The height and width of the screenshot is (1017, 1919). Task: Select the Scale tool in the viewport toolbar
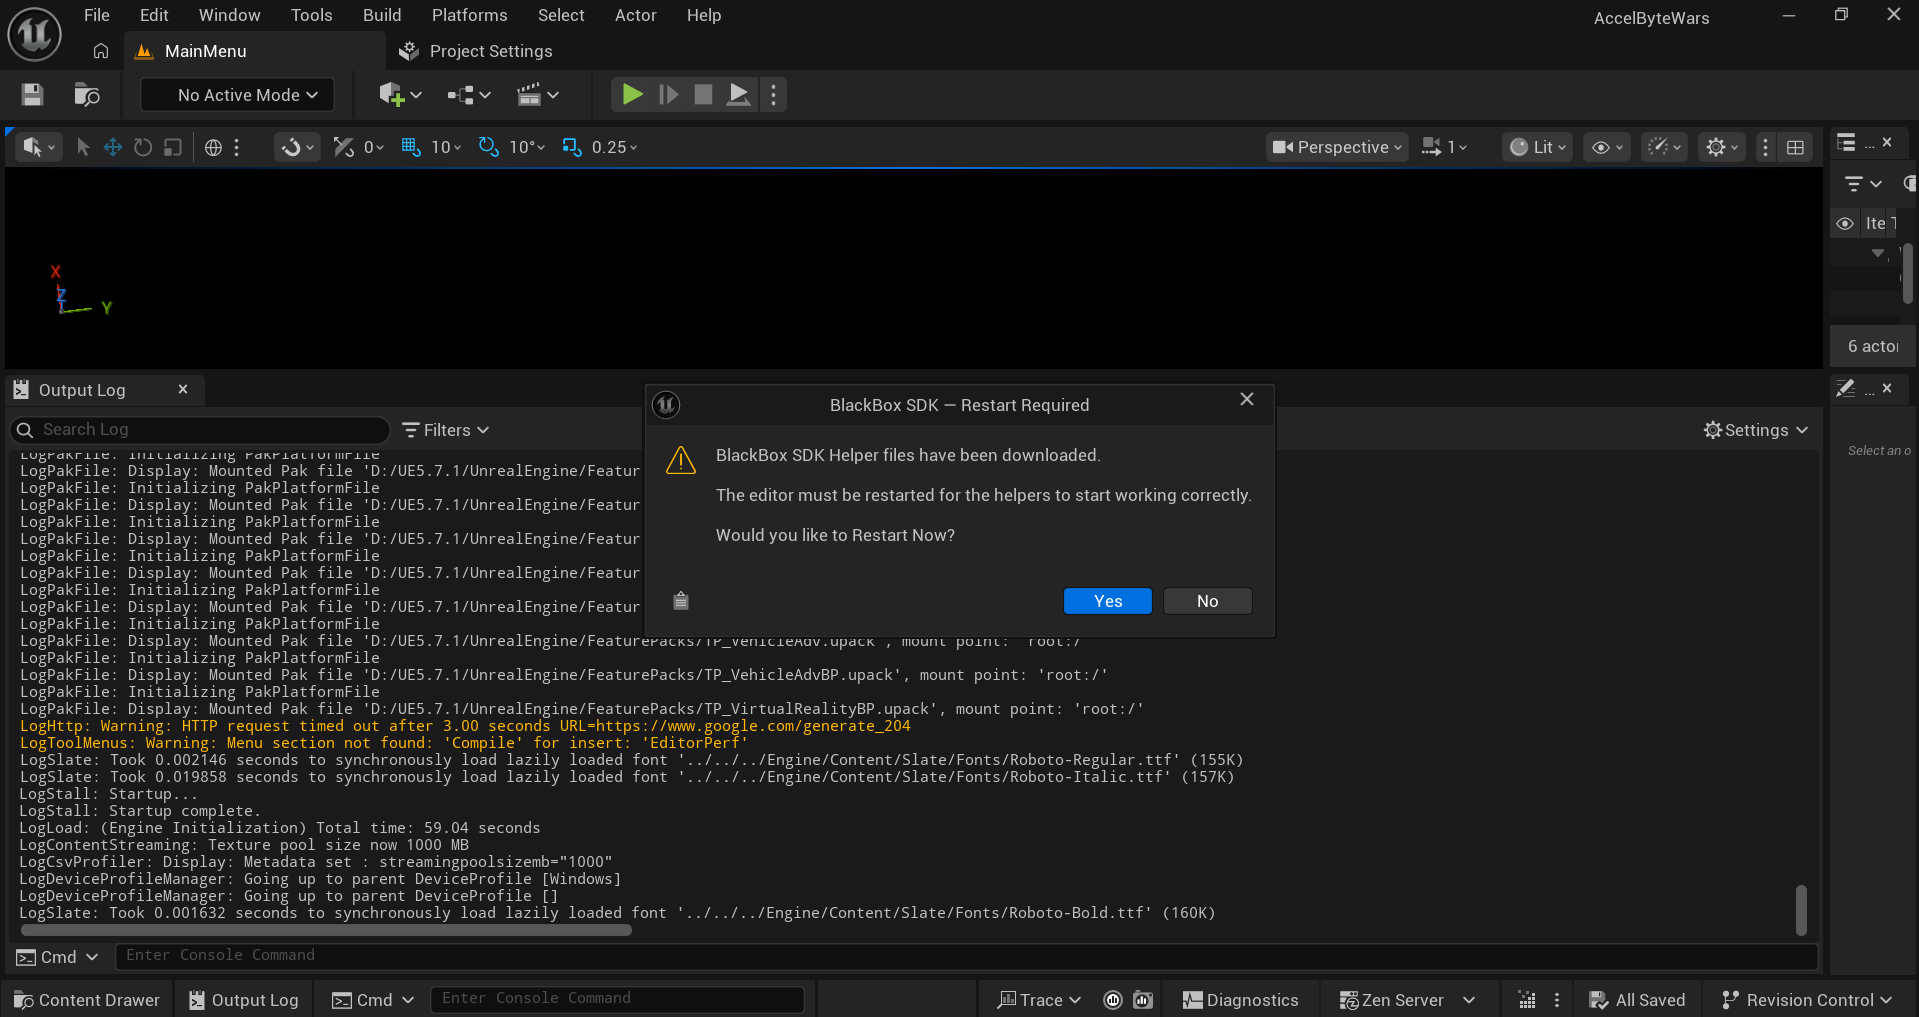[172, 147]
